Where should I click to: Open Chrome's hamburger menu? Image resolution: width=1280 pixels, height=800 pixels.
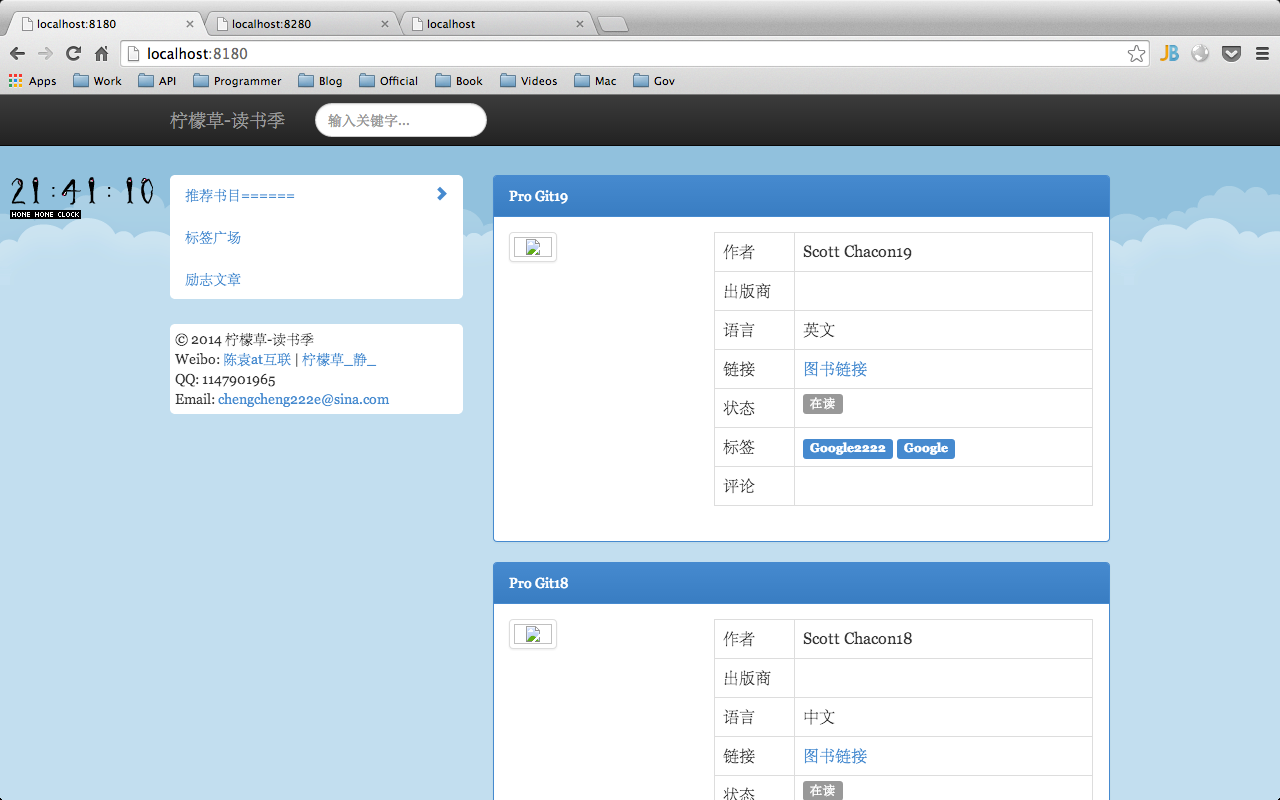[x=1260, y=53]
